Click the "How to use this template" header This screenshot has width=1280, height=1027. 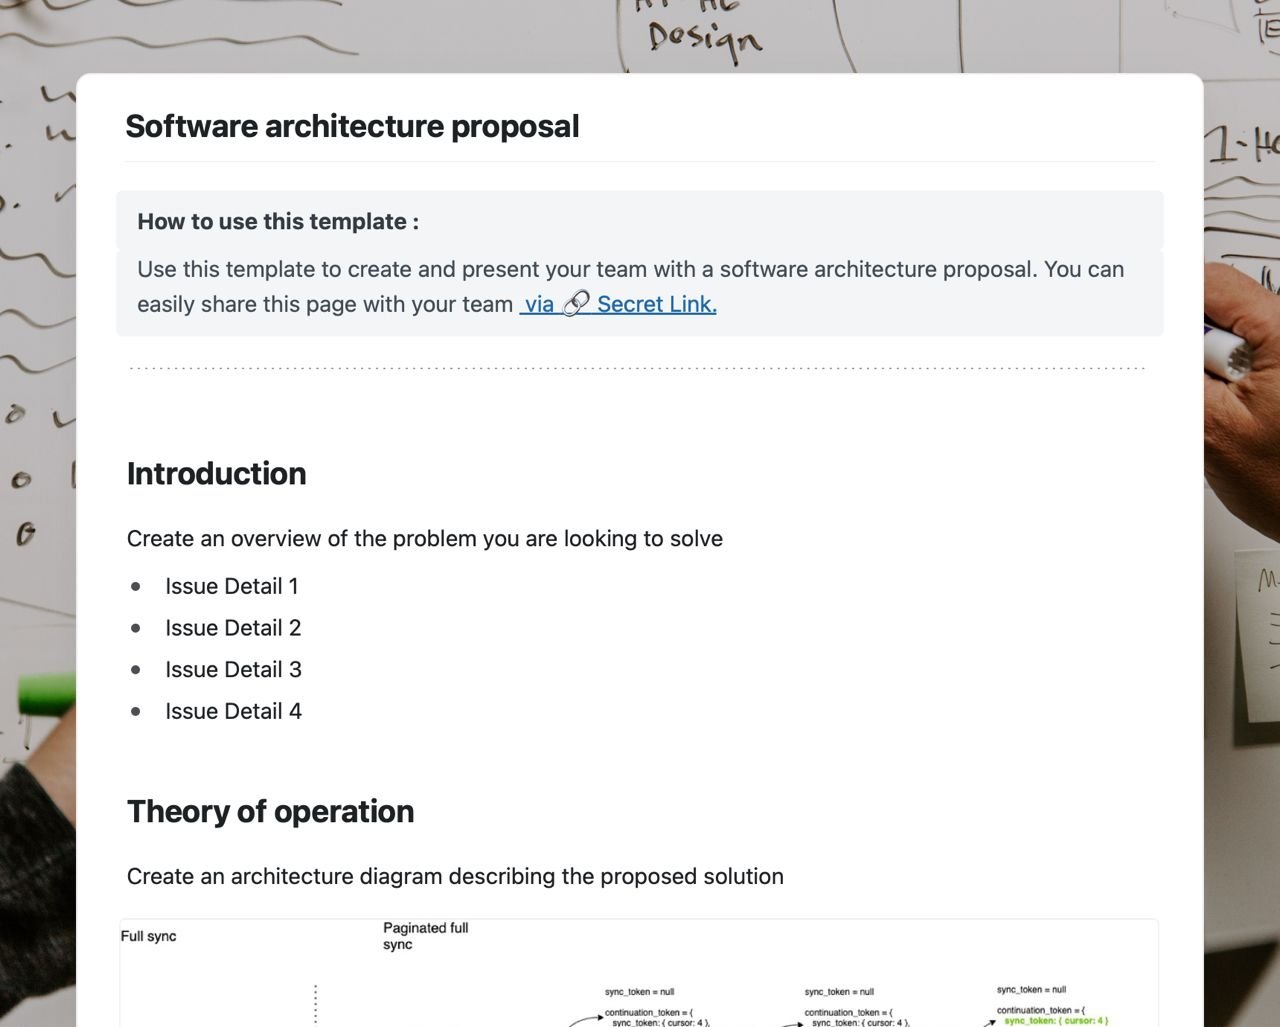pyautogui.click(x=278, y=221)
